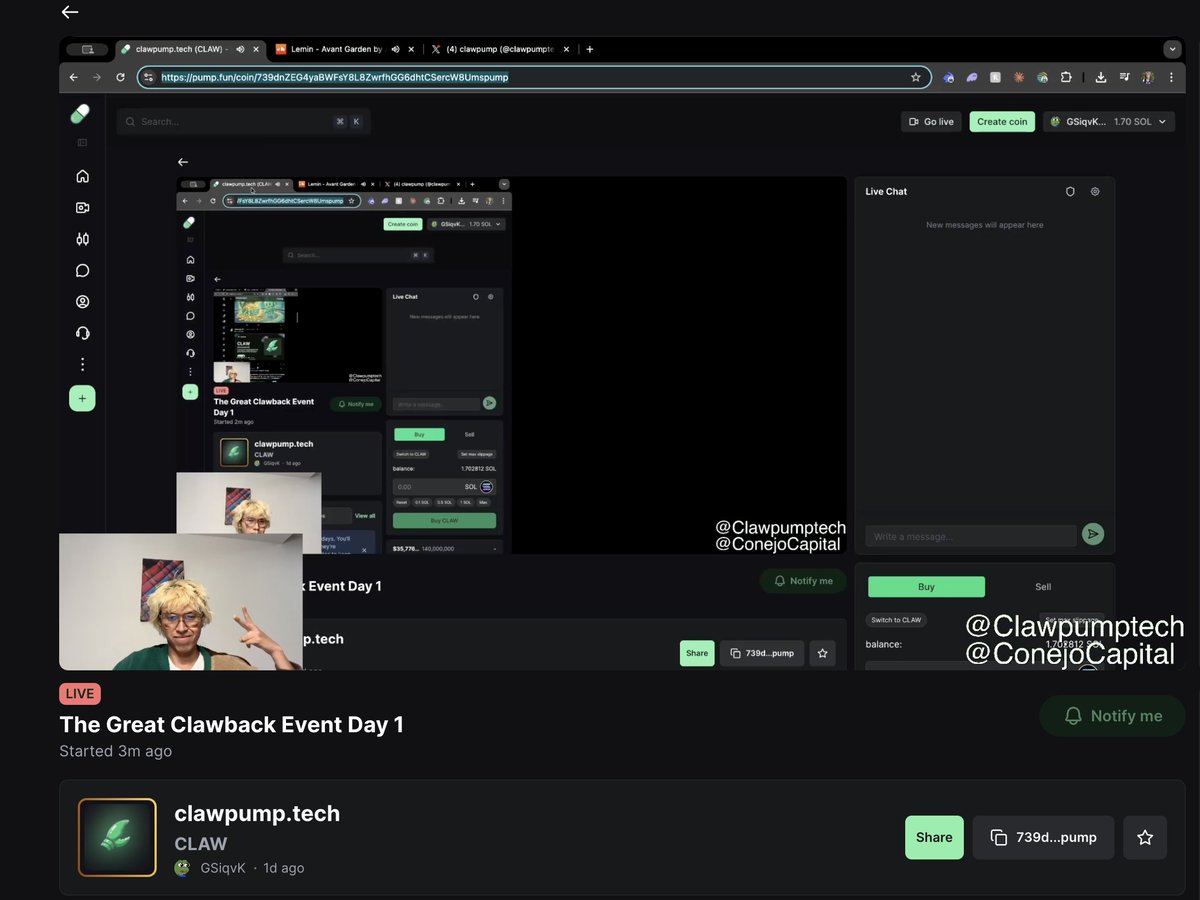The image size is (1200, 900).
Task: Click red LIVE badge above title
Action: [80, 693]
